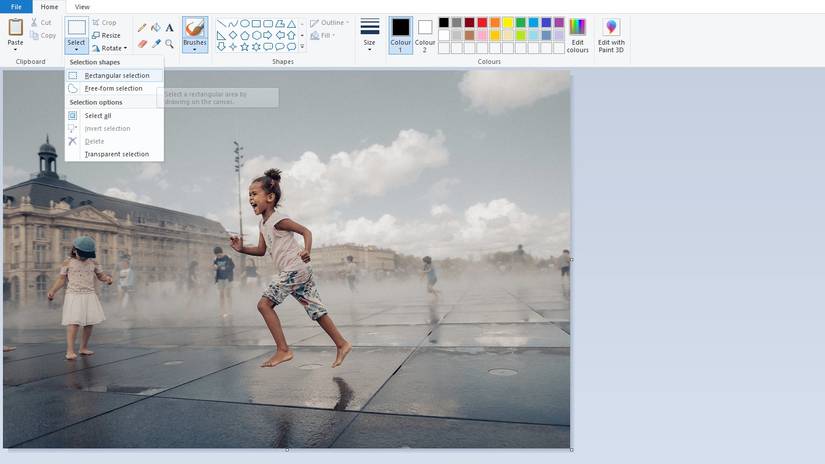Pick the red colour swatch
Viewport: 825px width, 464px height.
[x=482, y=23]
